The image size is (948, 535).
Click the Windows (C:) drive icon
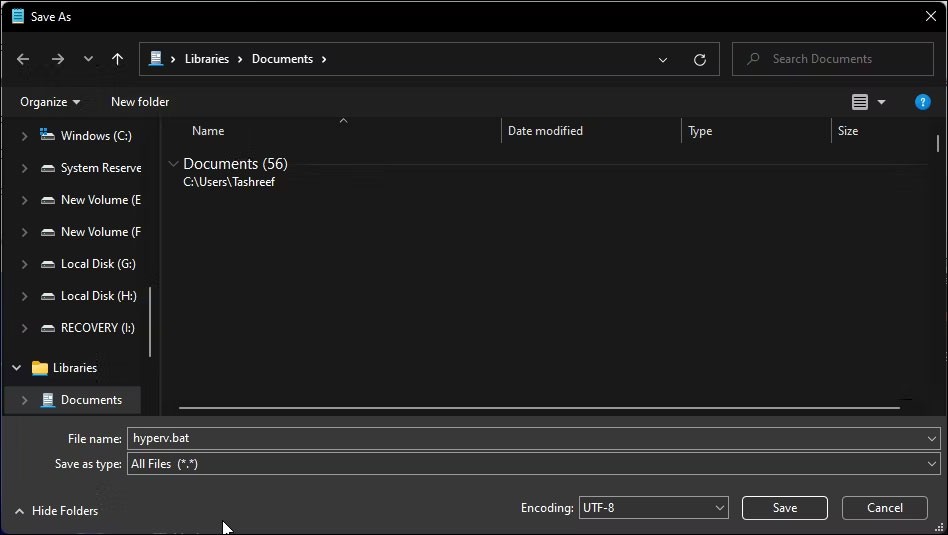tap(47, 136)
